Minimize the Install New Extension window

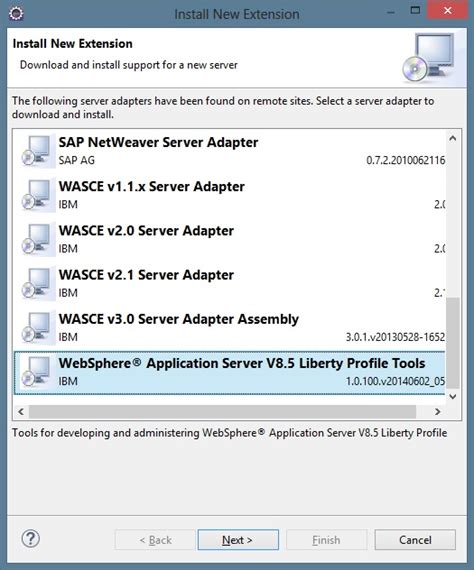click(391, 13)
